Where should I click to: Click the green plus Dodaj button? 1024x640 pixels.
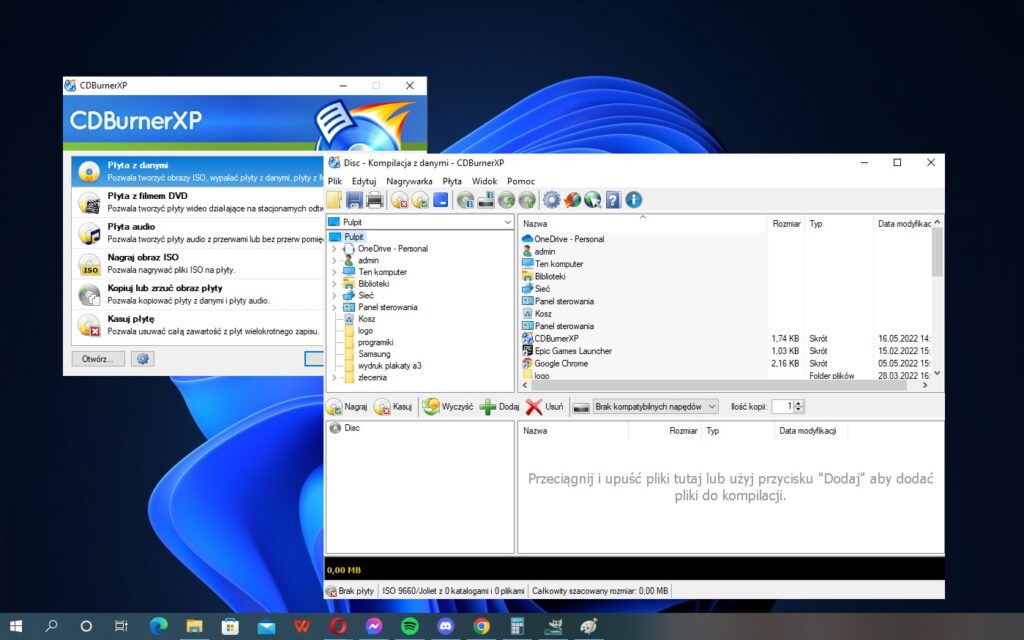[x=500, y=407]
